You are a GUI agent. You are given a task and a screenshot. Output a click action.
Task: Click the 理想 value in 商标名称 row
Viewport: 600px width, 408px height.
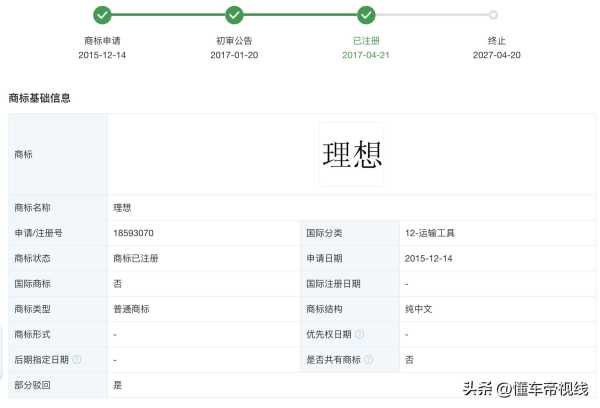coord(122,207)
